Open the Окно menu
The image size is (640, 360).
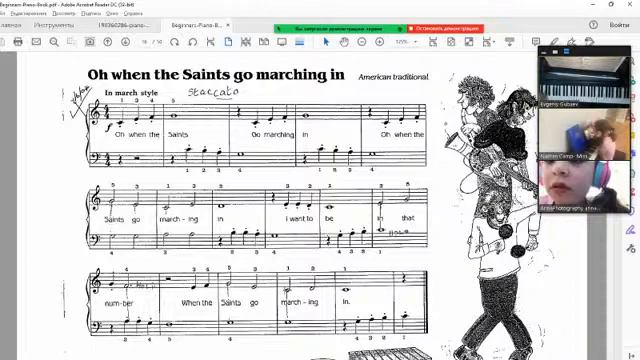112,13
